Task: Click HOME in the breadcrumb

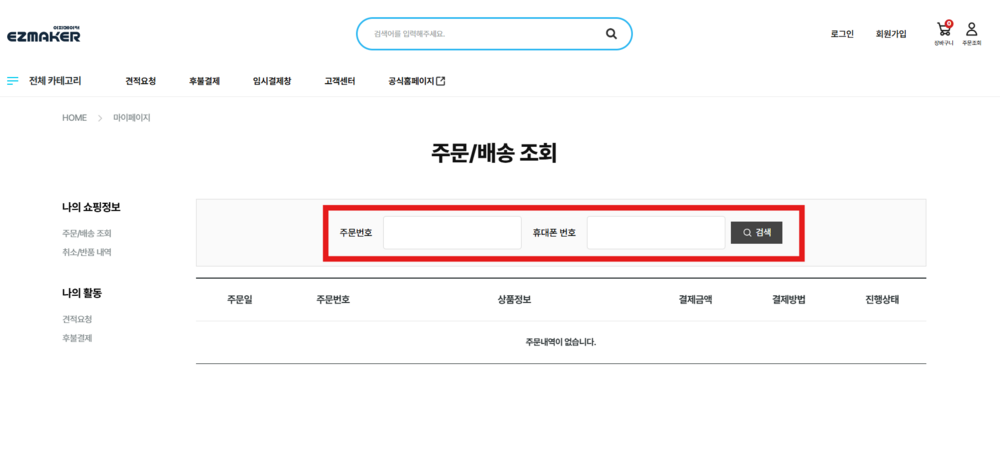Action: [x=74, y=118]
